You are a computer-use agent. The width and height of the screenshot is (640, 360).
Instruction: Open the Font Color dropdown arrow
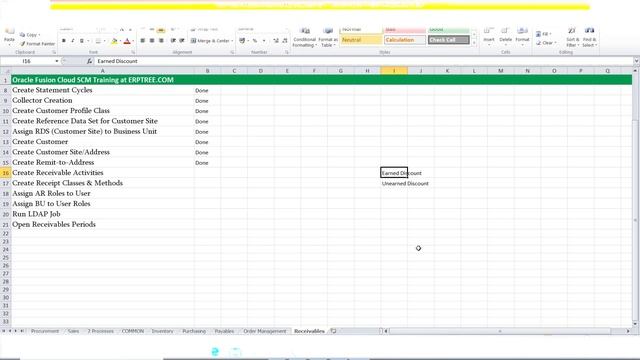[x=133, y=41]
